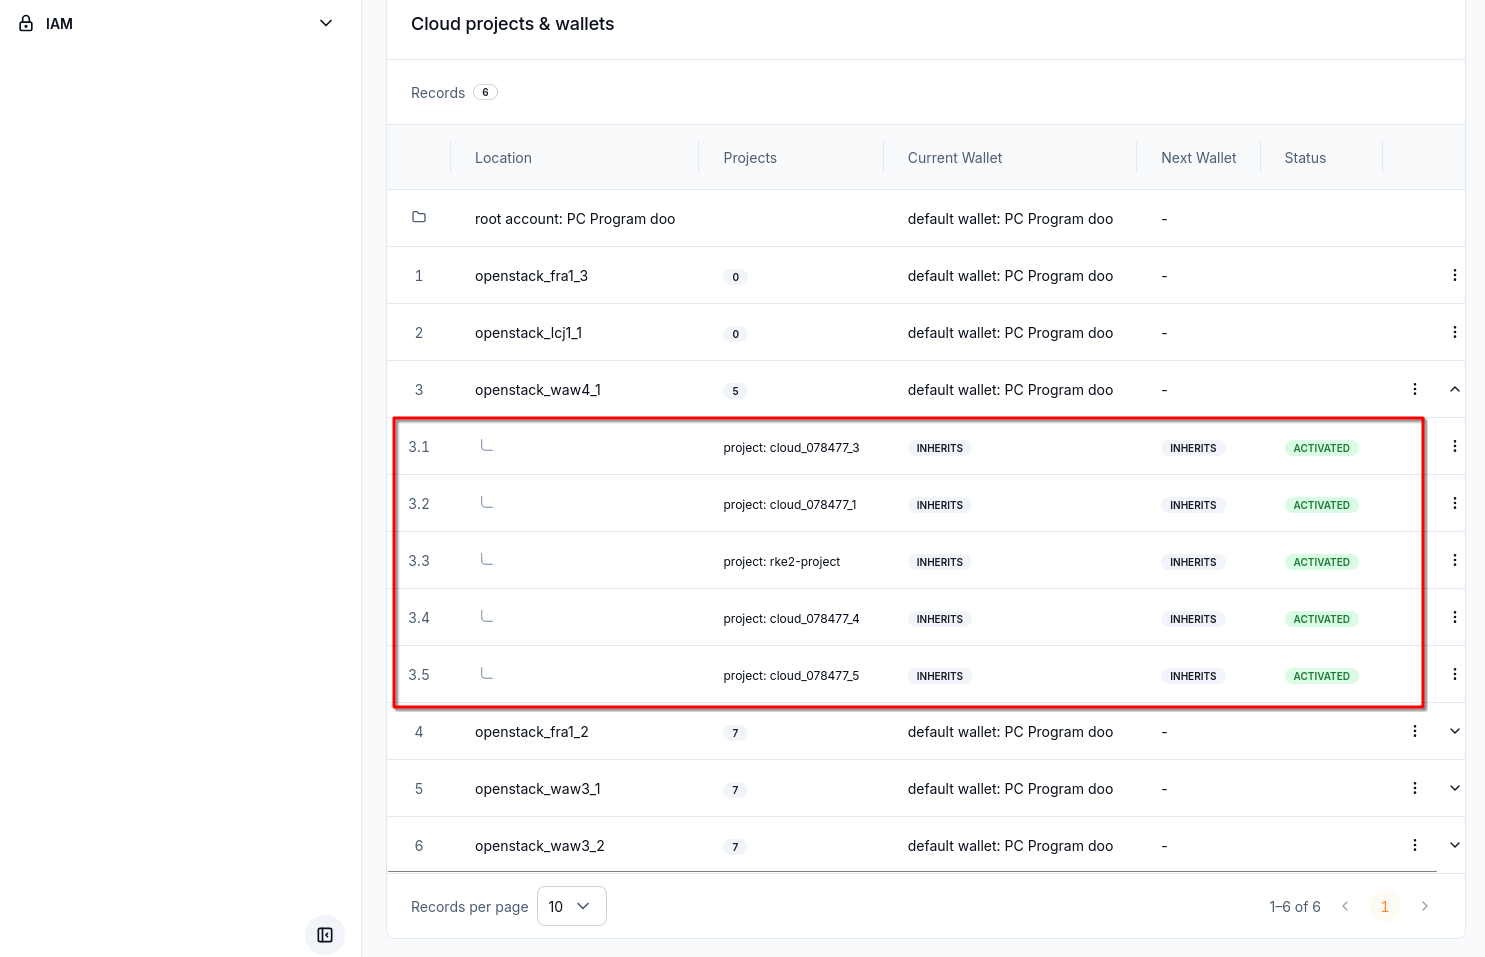Expand the openstack_waw3_1 row
This screenshot has width=1485, height=957.
1455,788
